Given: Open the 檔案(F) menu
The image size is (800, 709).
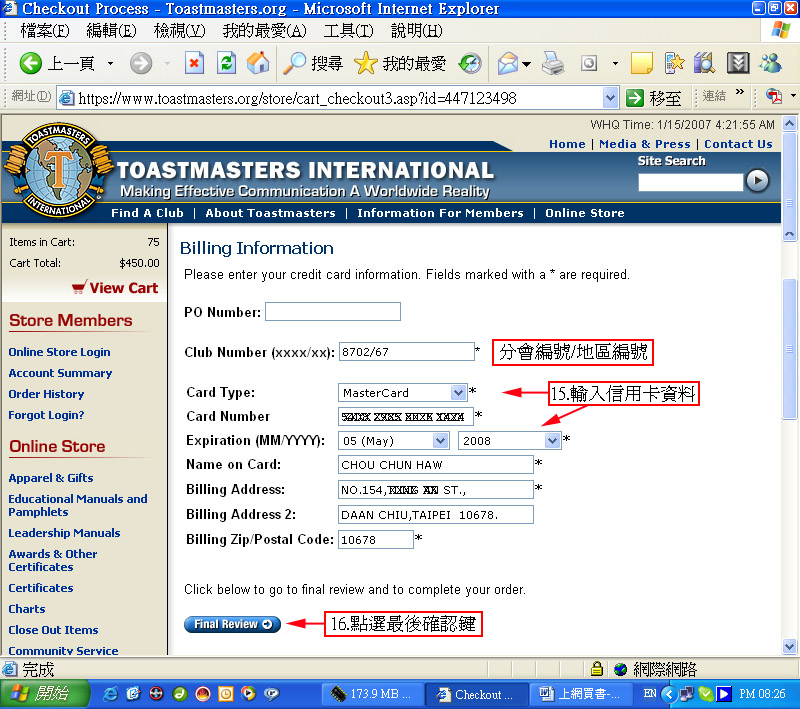Looking at the screenshot, I should tap(44, 31).
